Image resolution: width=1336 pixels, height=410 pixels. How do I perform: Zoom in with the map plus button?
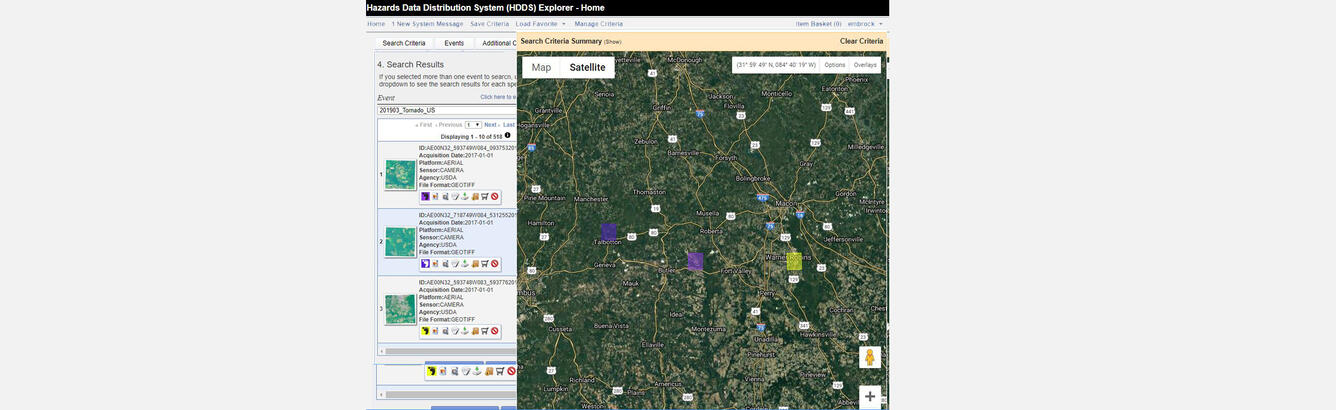pyautogui.click(x=870, y=397)
